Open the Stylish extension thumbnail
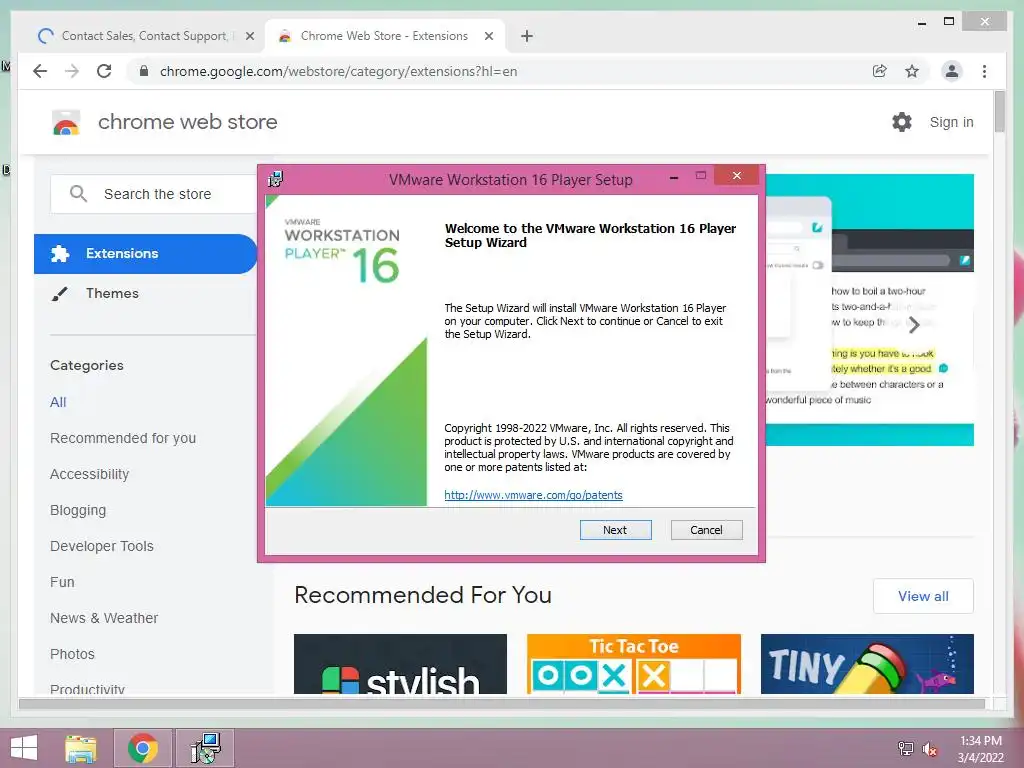1024x768 pixels. point(400,664)
